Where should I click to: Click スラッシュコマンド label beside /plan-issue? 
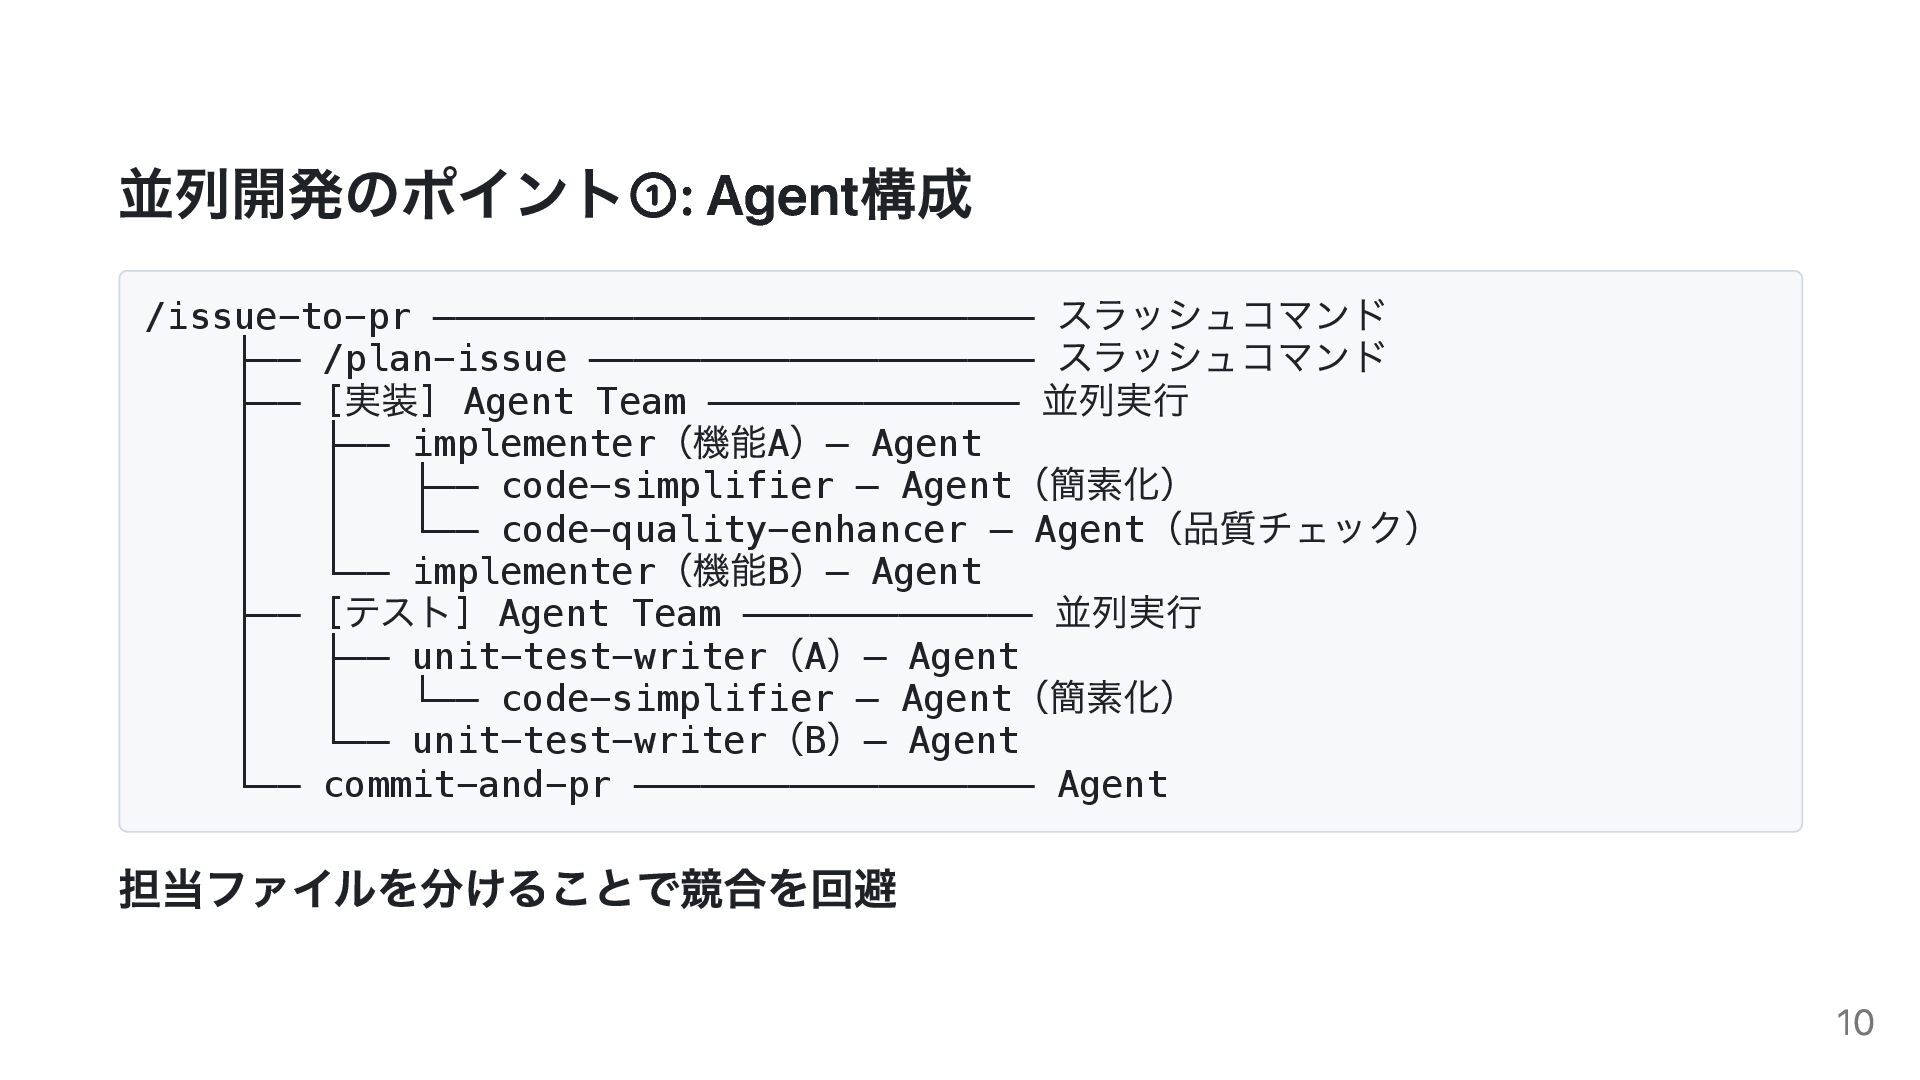(x=1221, y=358)
